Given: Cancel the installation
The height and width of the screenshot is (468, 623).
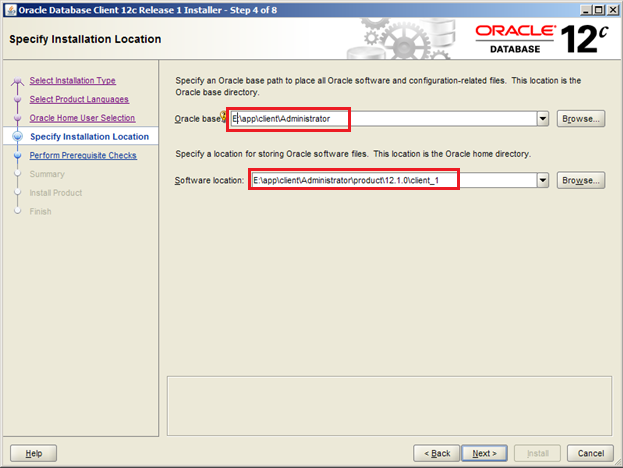Looking at the screenshot, I should pos(590,453).
